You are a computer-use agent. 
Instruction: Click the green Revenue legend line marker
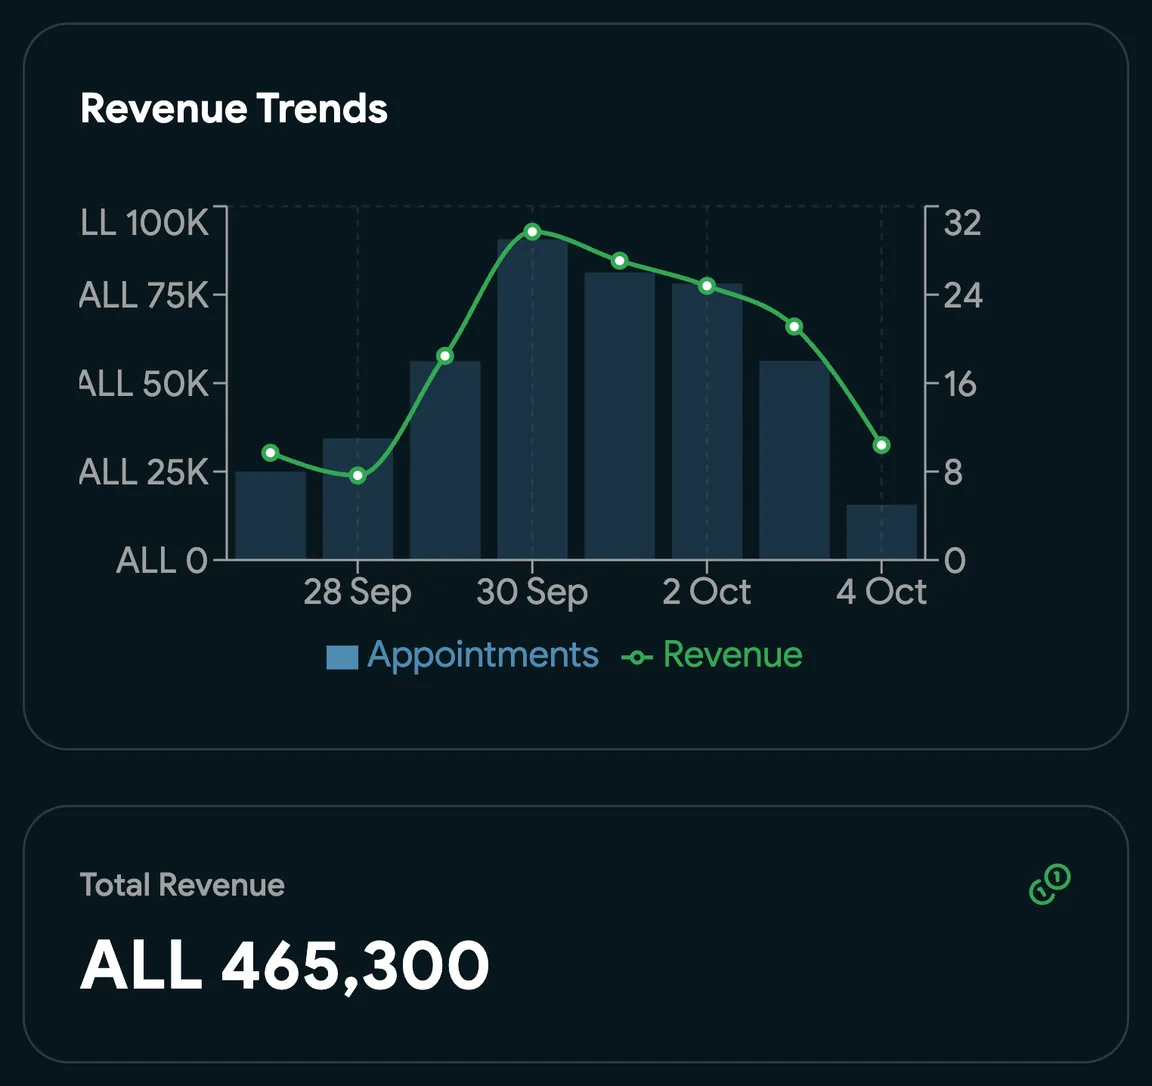tap(637, 657)
